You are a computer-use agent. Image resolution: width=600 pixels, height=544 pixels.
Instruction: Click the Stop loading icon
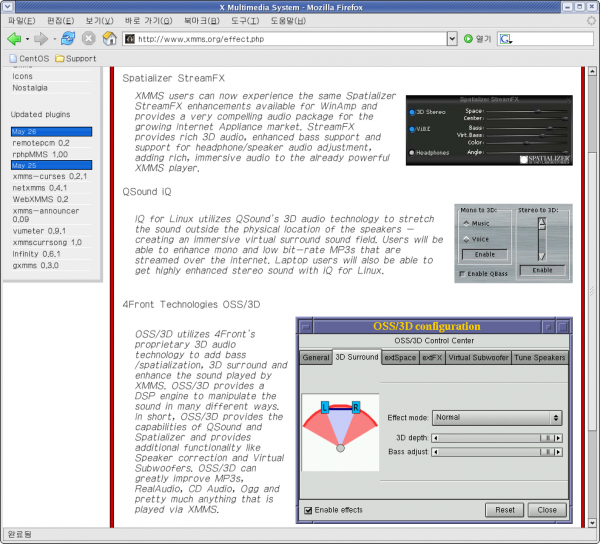point(88,39)
